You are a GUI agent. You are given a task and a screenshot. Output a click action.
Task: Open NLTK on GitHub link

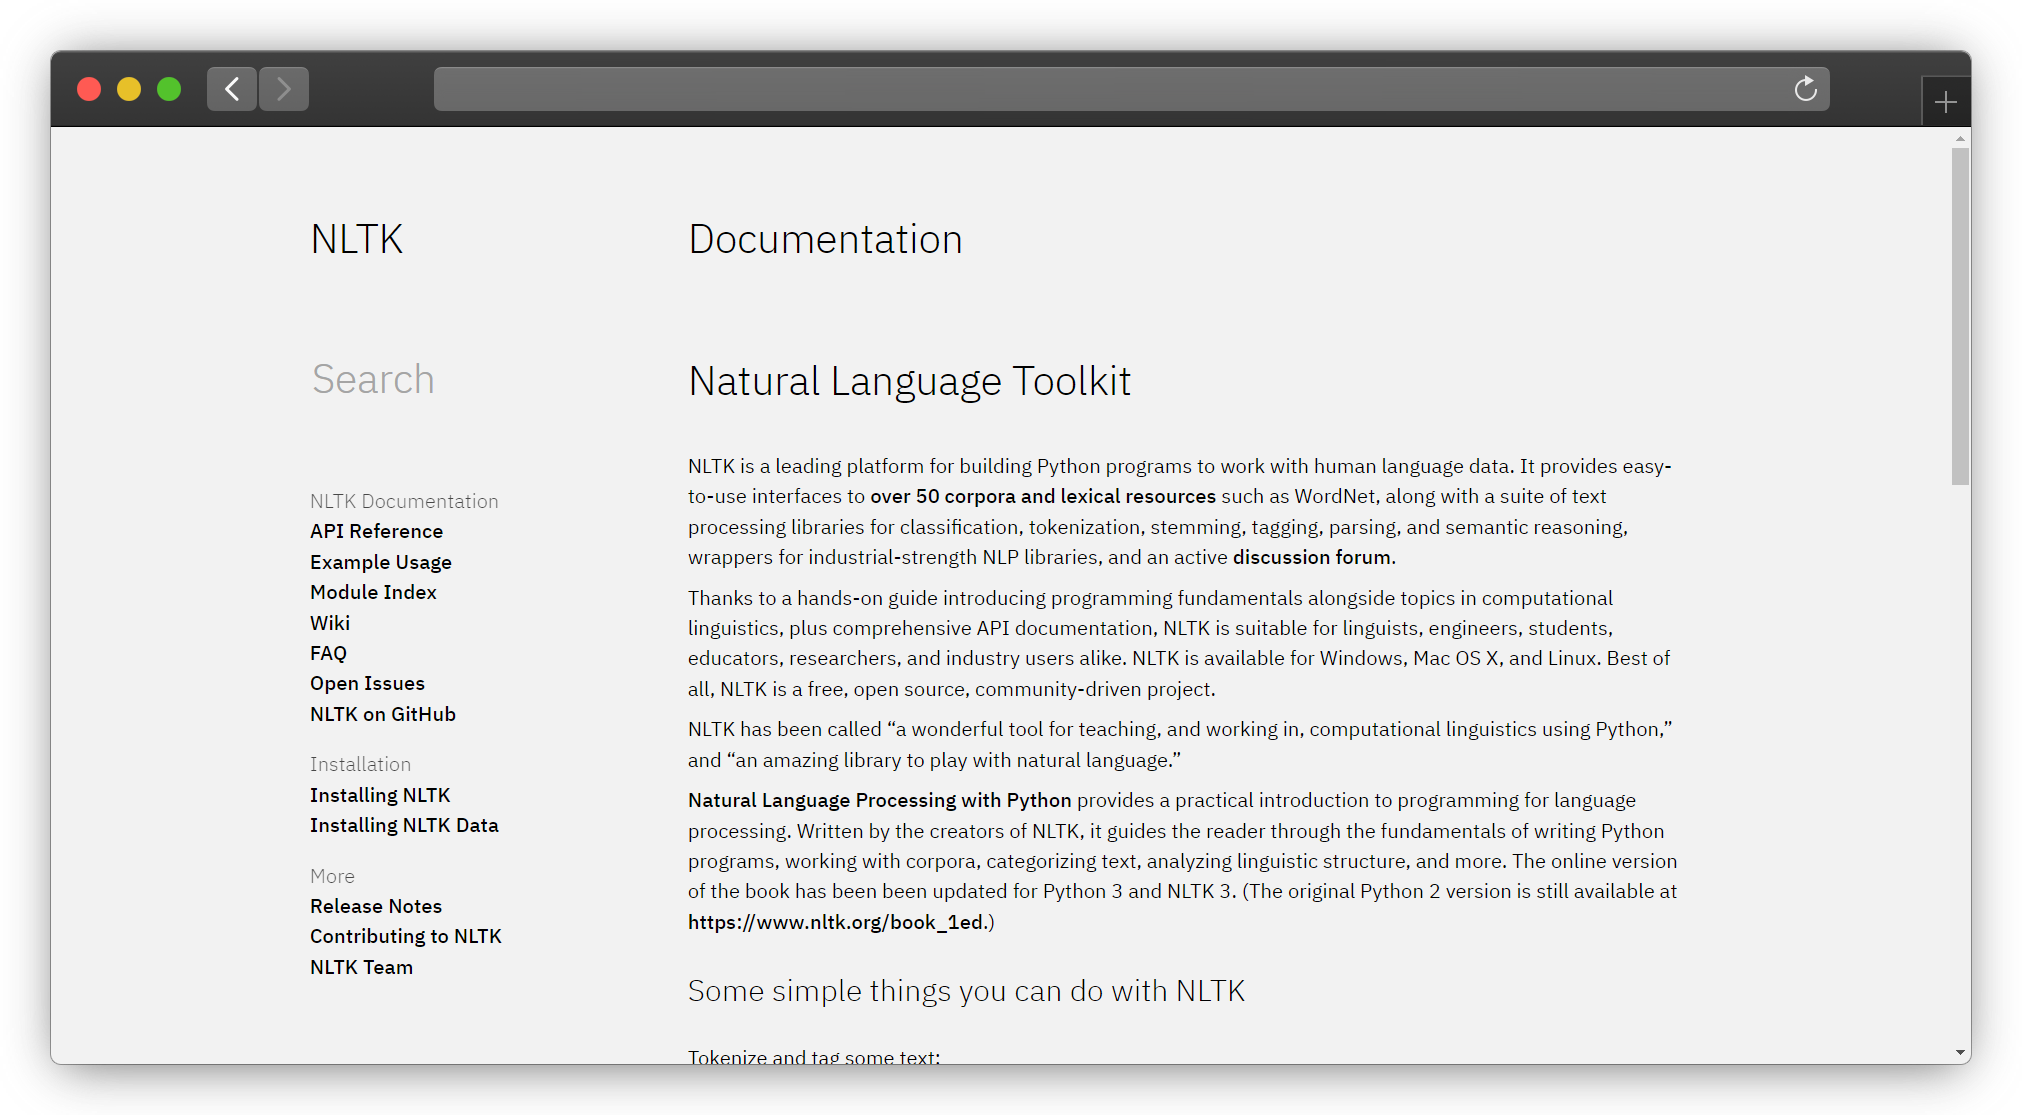coord(383,714)
